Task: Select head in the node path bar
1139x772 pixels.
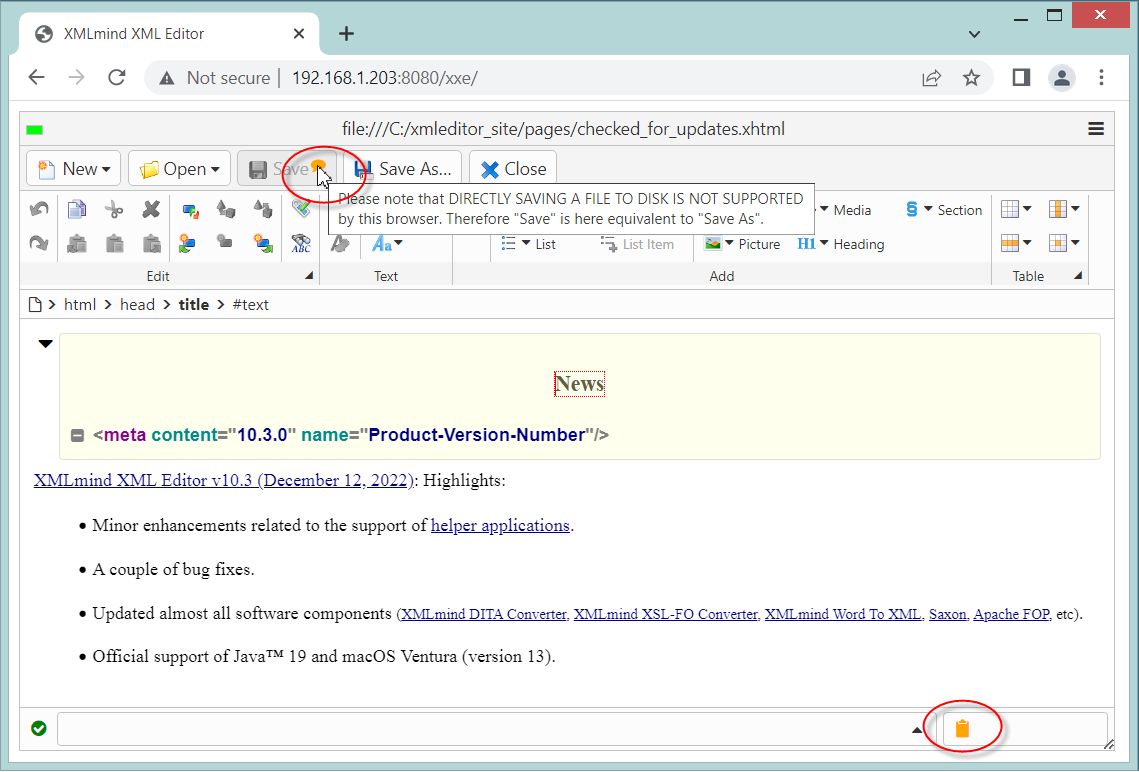Action: tap(137, 304)
